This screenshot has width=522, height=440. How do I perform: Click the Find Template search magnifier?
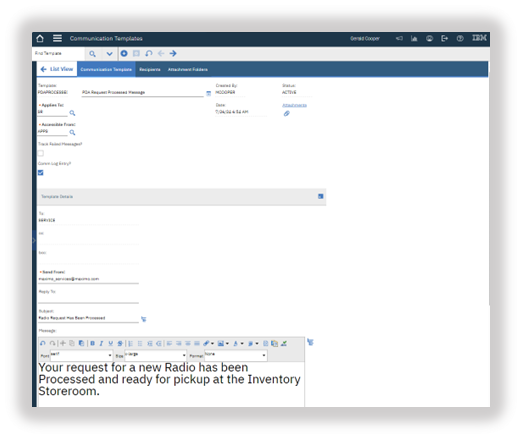pos(93,54)
